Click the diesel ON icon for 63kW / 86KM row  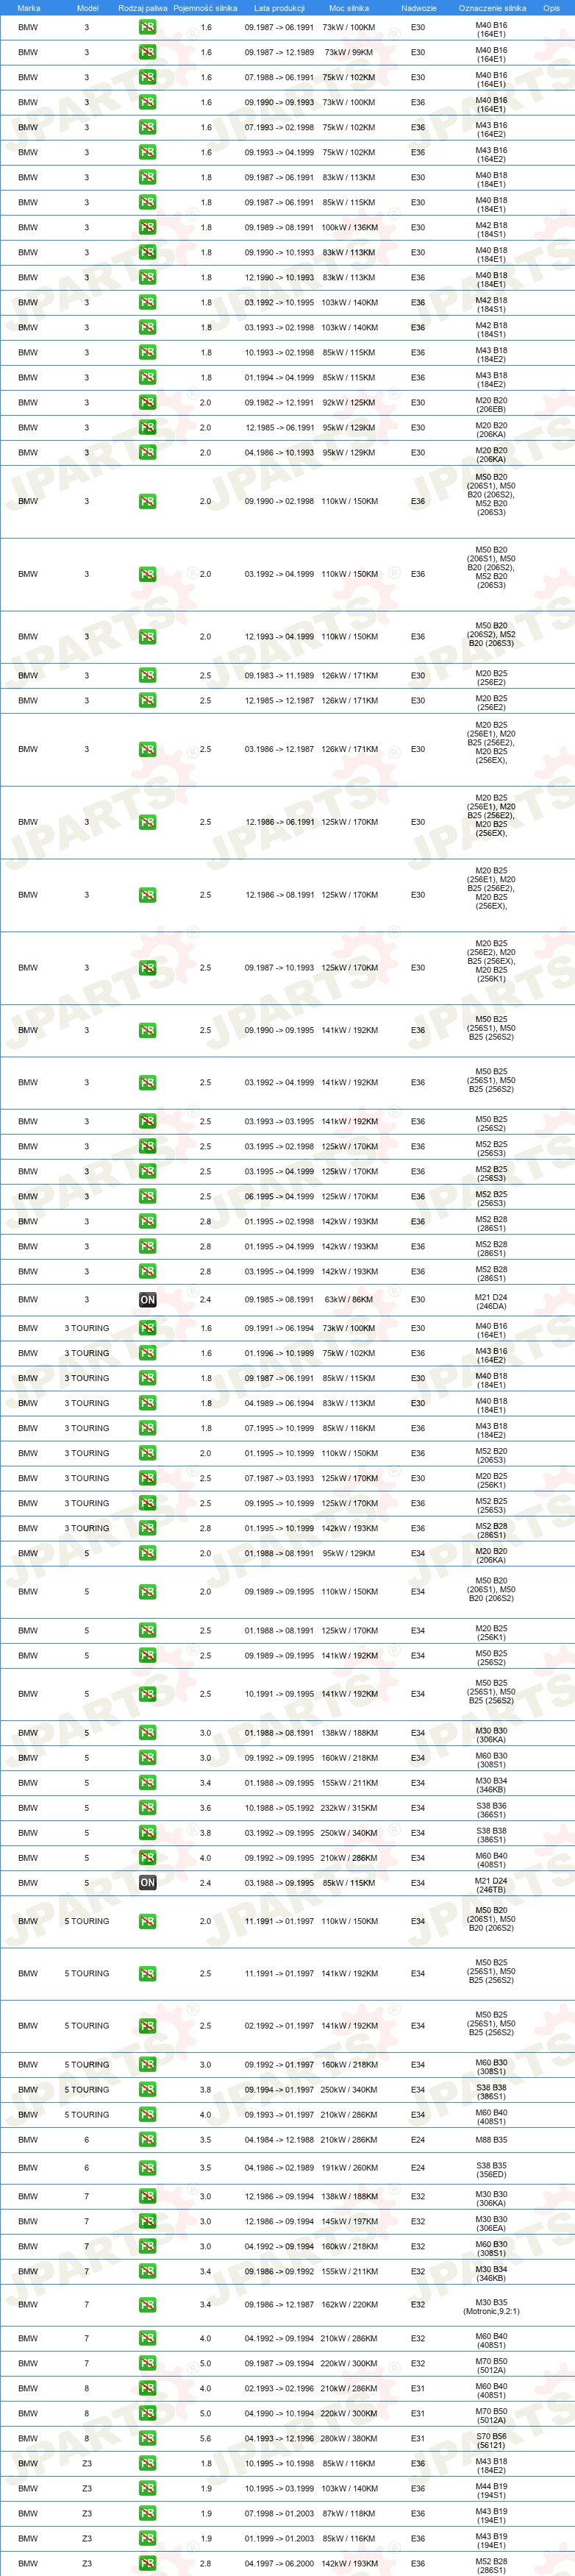click(147, 1300)
